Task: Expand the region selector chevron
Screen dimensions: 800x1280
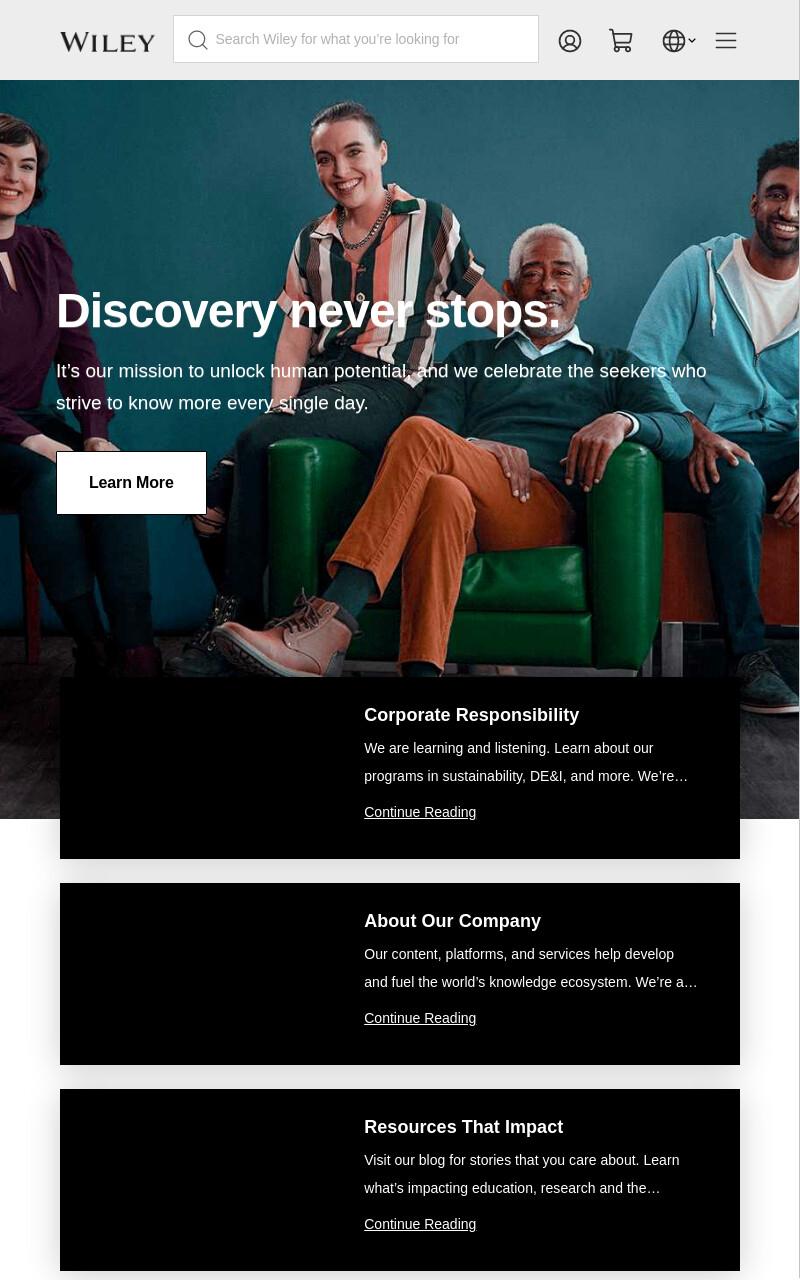Action: pos(692,41)
